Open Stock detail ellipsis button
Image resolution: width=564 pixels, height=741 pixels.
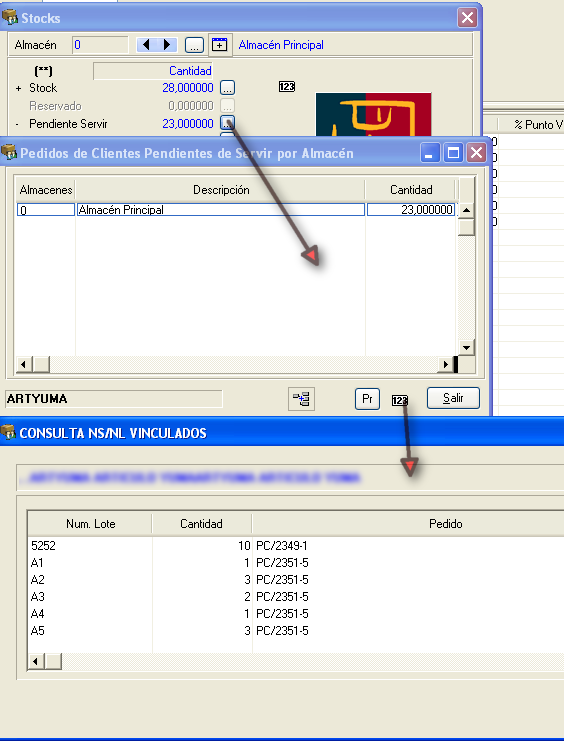point(227,88)
